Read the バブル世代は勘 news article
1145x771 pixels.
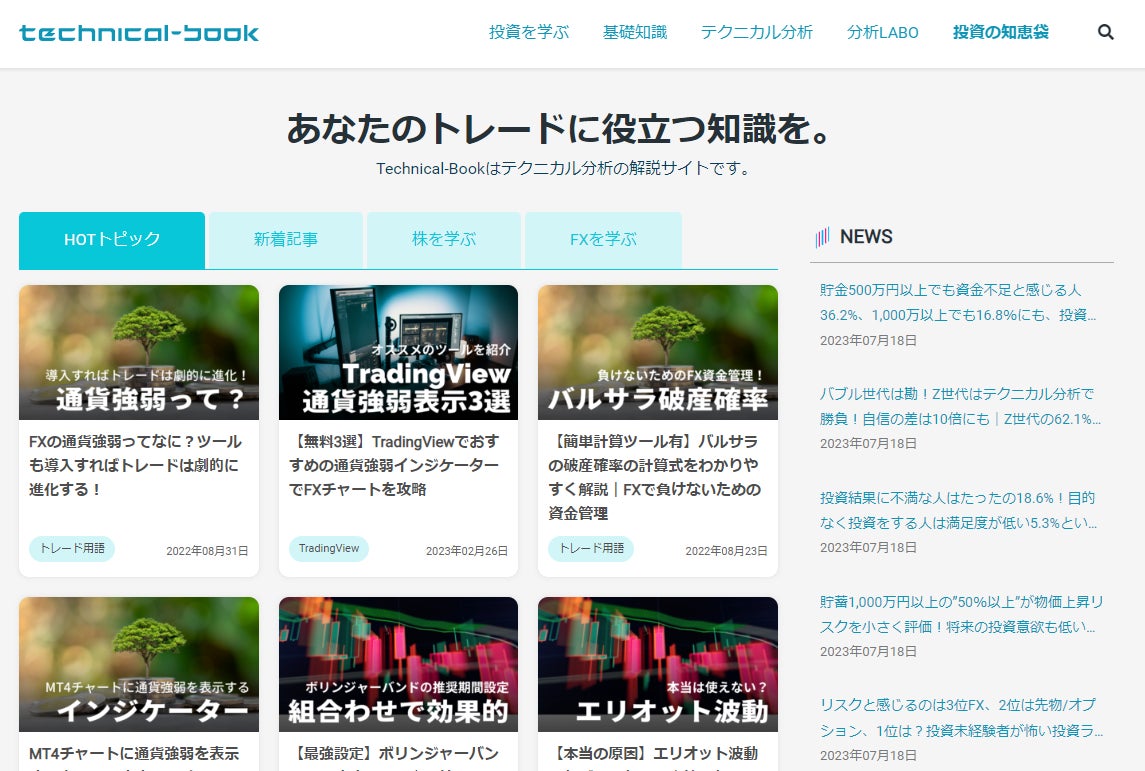coord(957,406)
